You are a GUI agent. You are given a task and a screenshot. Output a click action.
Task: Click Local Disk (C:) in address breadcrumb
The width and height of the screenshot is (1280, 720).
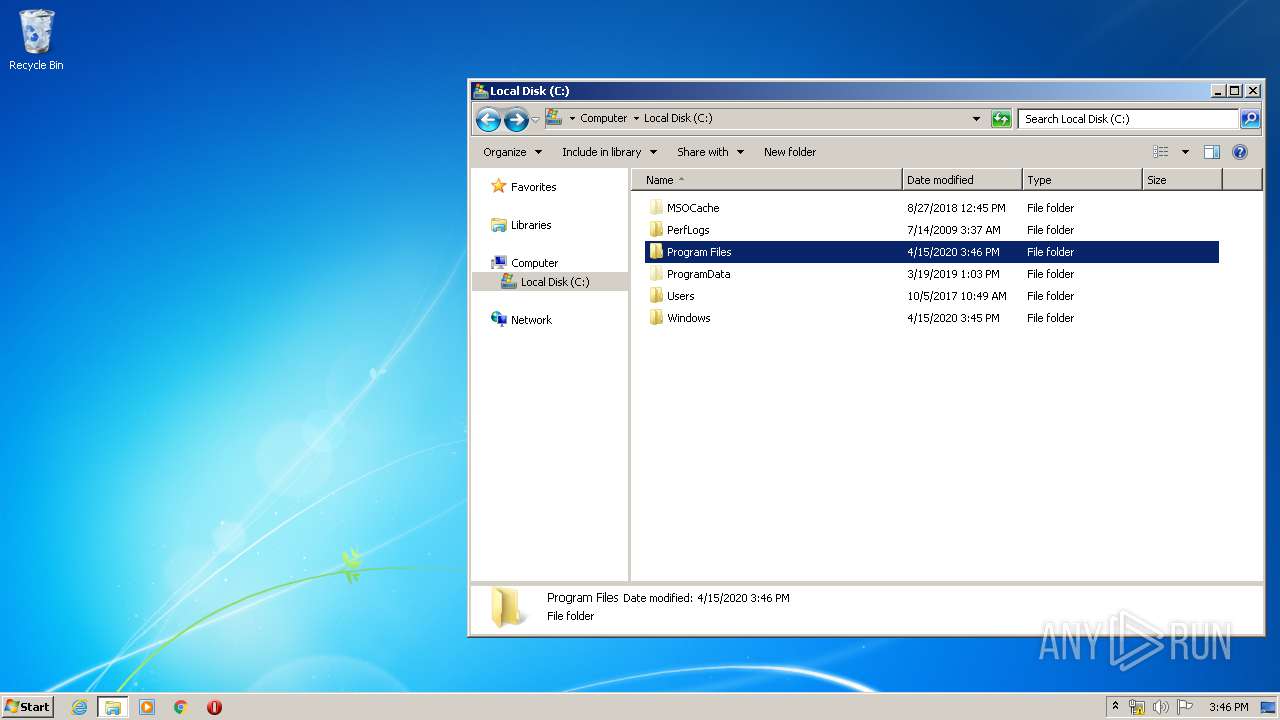click(x=678, y=118)
